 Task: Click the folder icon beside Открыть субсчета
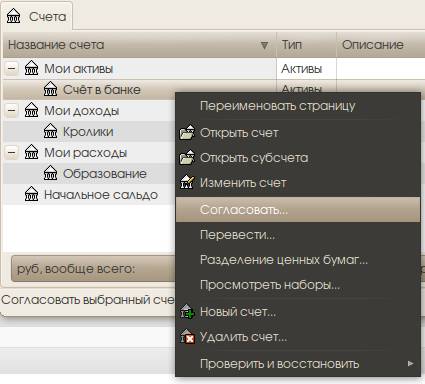[x=187, y=157]
